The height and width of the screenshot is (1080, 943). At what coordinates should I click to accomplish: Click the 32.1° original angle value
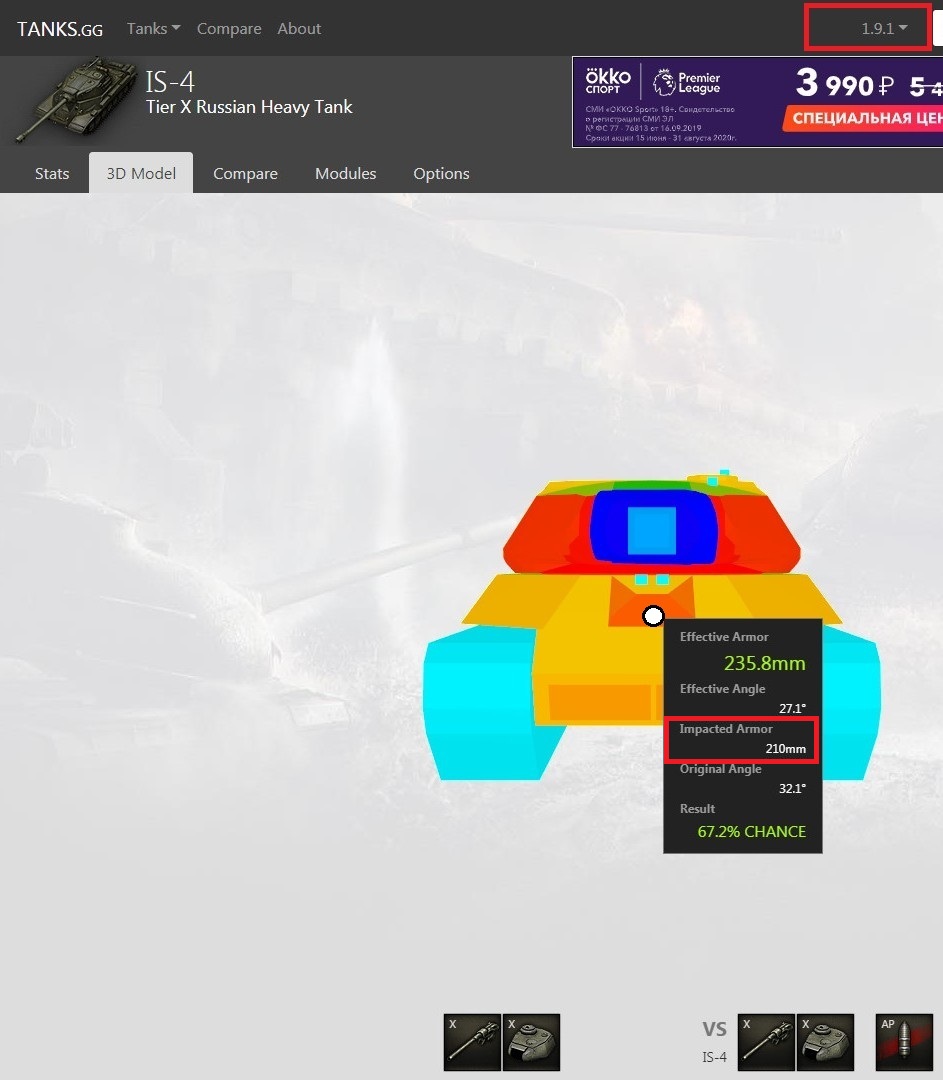tap(792, 789)
